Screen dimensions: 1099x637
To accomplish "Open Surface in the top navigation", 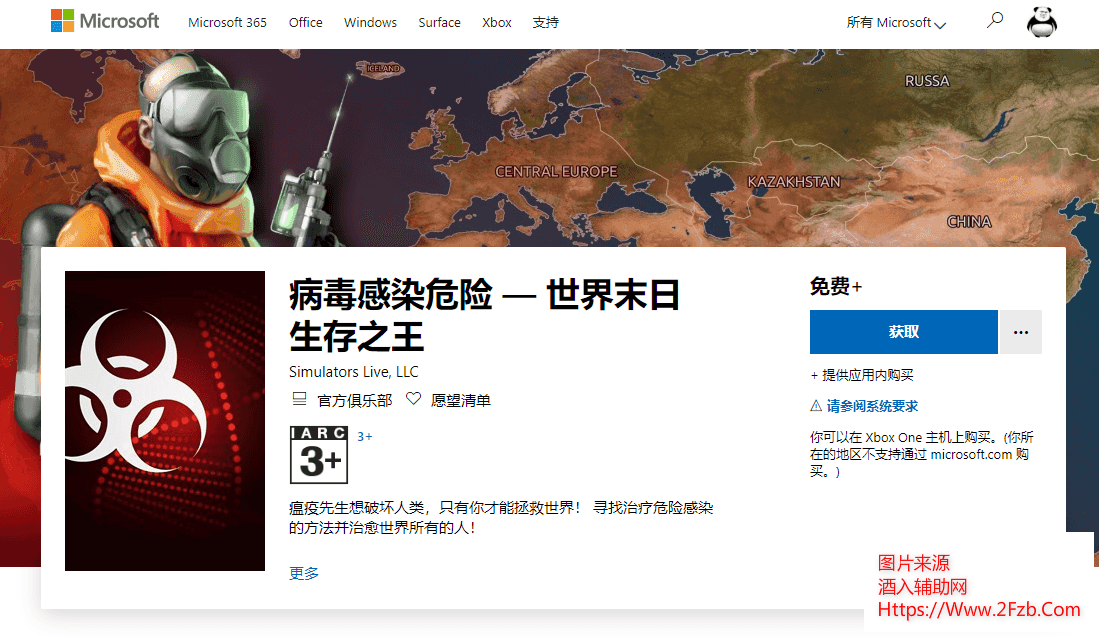I will [439, 22].
